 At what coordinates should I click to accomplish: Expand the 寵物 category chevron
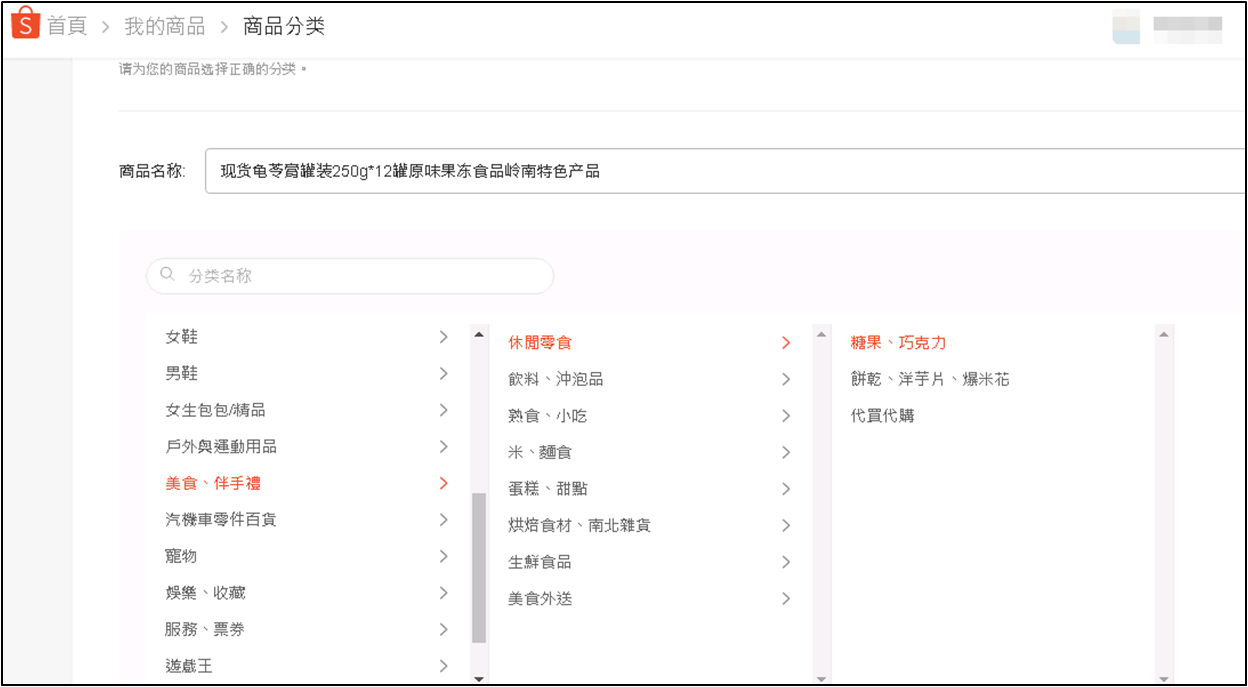(444, 556)
